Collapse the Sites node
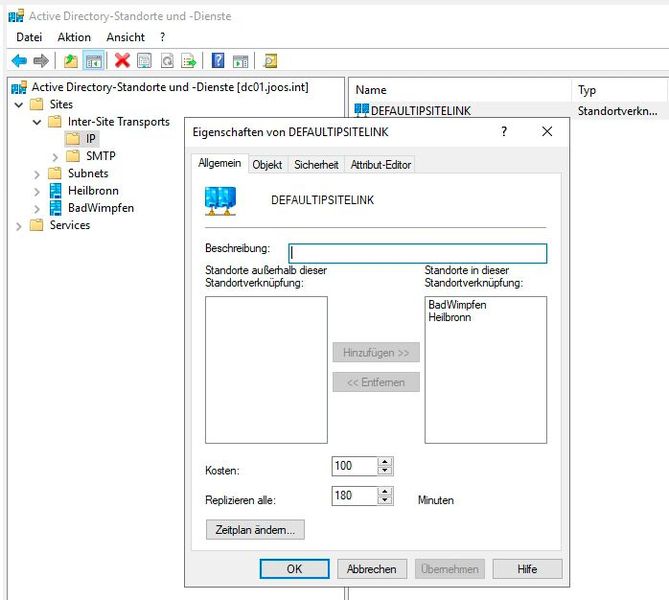This screenshot has height=600, width=669. 19,105
